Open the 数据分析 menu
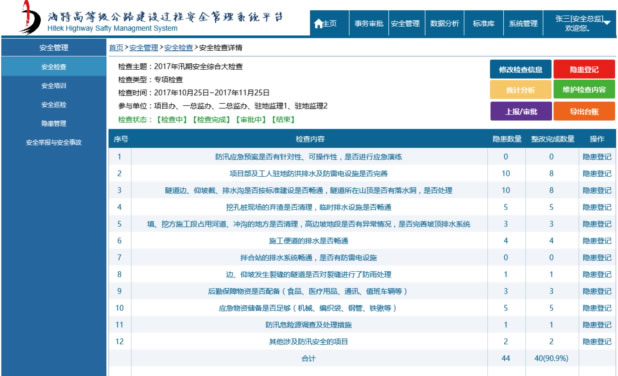 [x=445, y=24]
